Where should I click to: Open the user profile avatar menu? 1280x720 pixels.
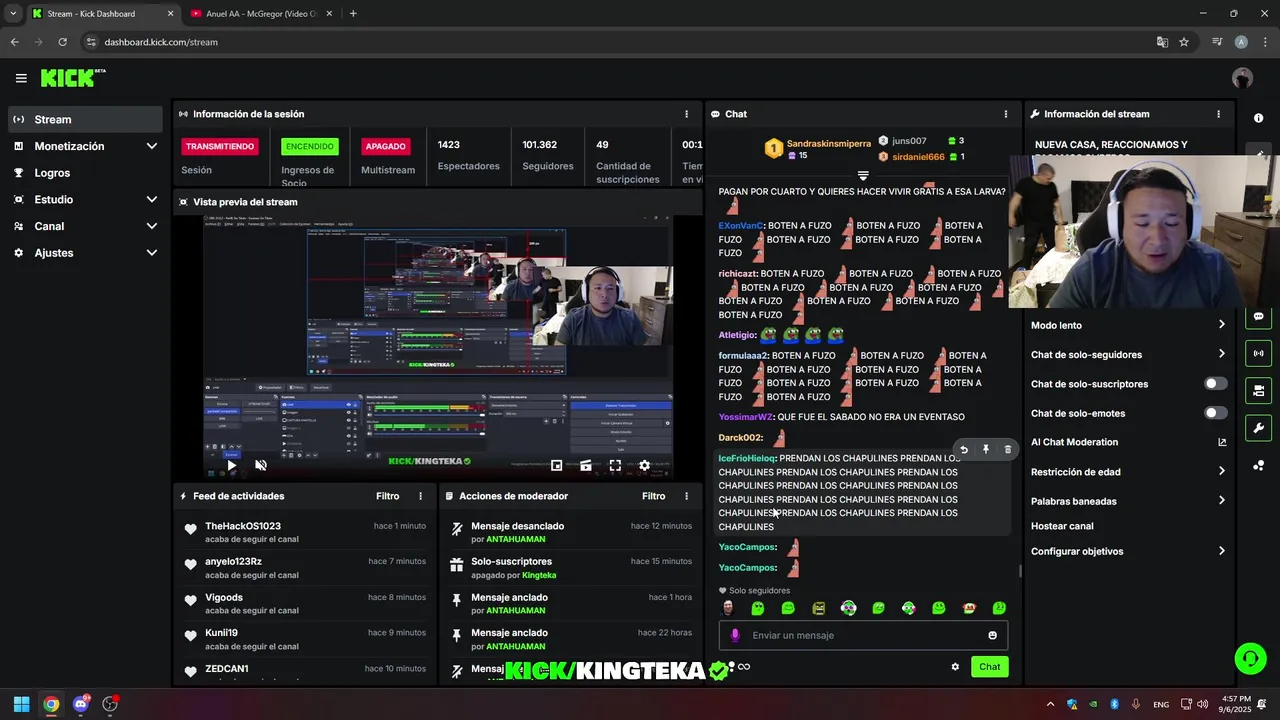[x=1242, y=78]
